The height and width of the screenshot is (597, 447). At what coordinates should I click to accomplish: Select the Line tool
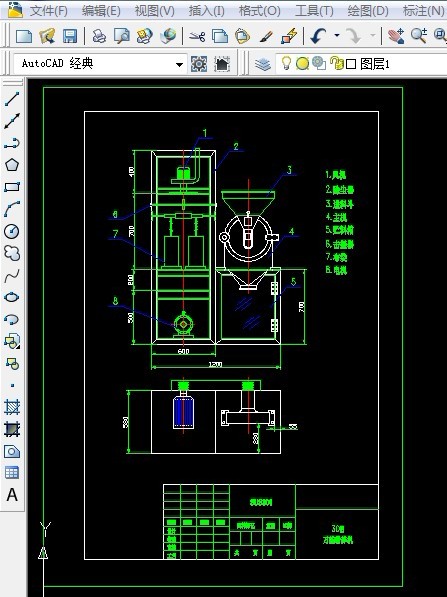[12, 99]
